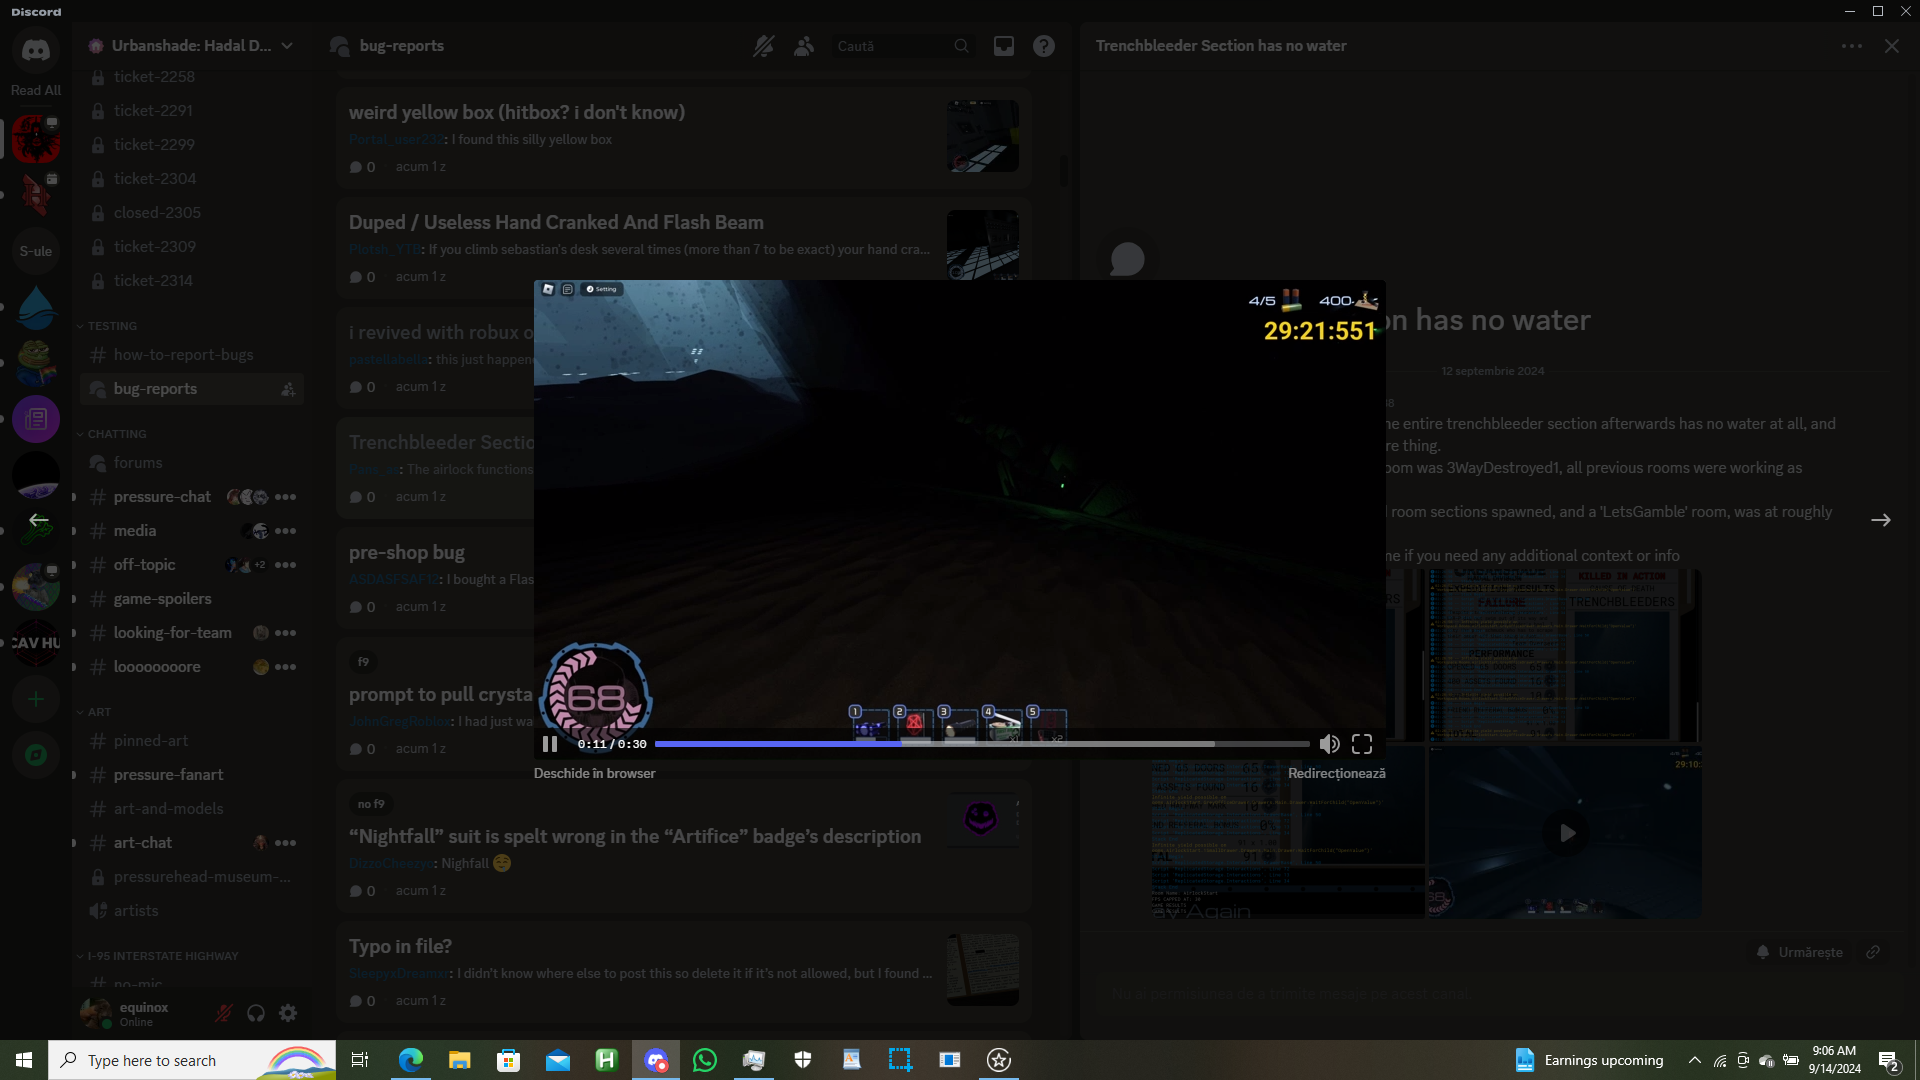Image resolution: width=1920 pixels, height=1080 pixels.
Task: Mute the video volume speaker icon
Action: coord(1329,744)
